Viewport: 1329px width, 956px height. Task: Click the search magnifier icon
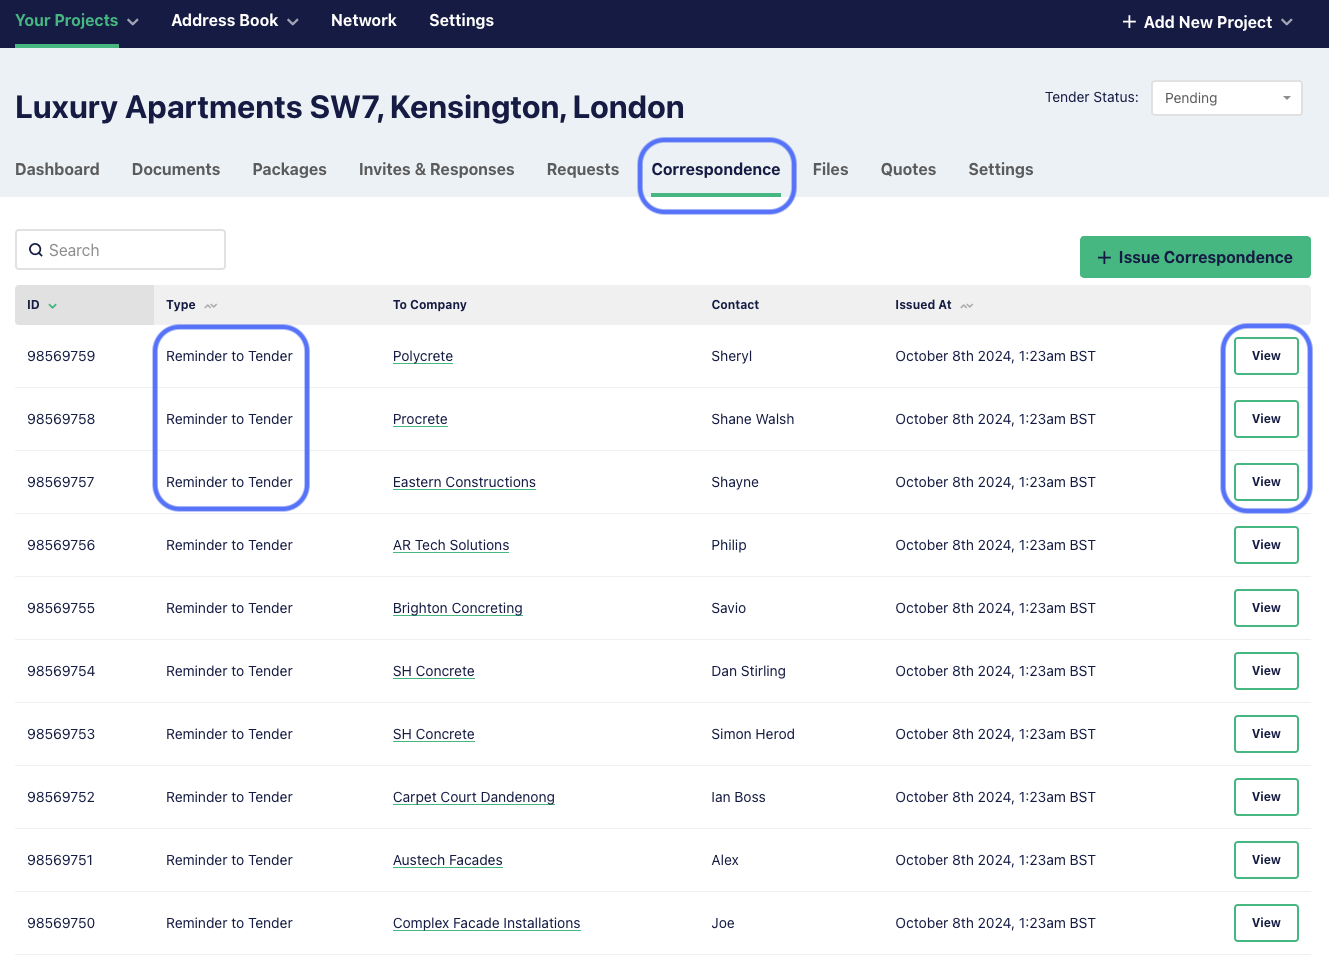(36, 250)
